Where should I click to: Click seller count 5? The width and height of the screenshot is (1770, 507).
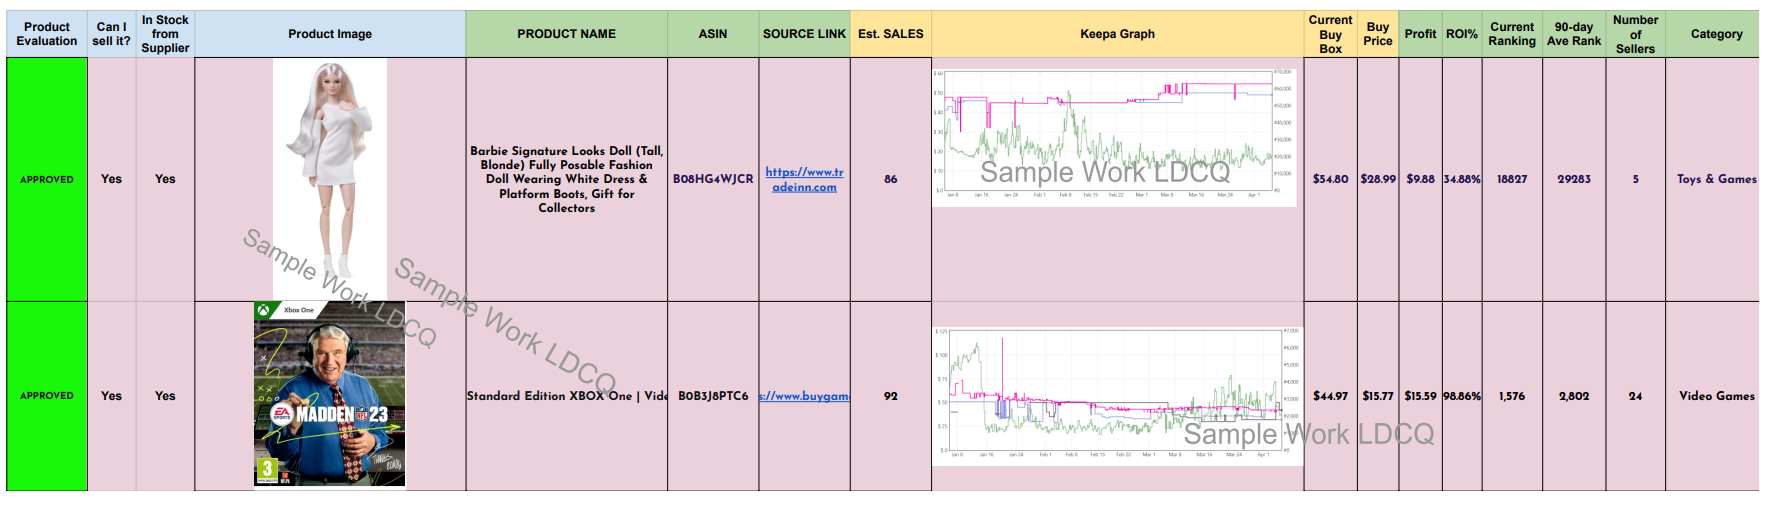point(1636,179)
